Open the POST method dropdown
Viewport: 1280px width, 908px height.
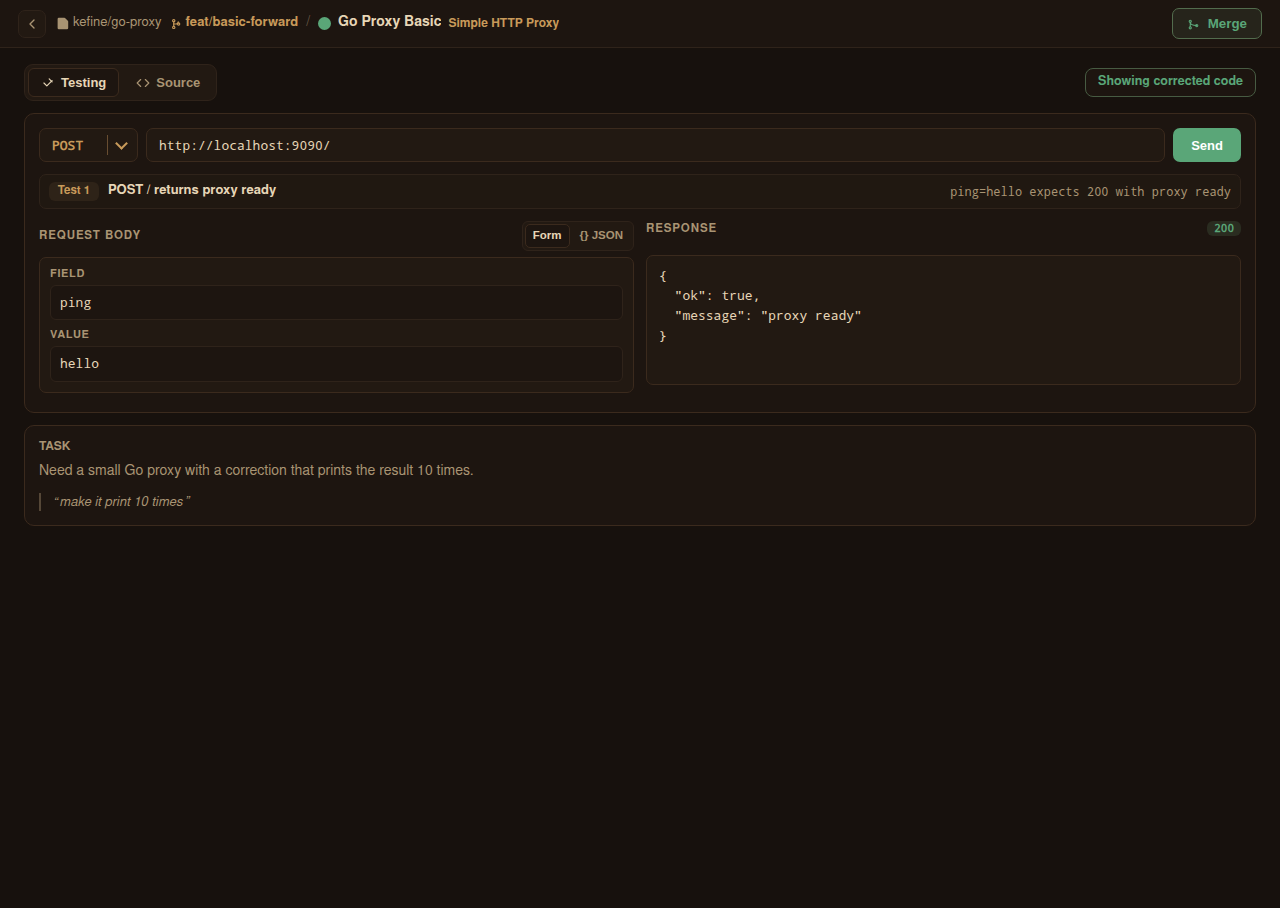(88, 145)
